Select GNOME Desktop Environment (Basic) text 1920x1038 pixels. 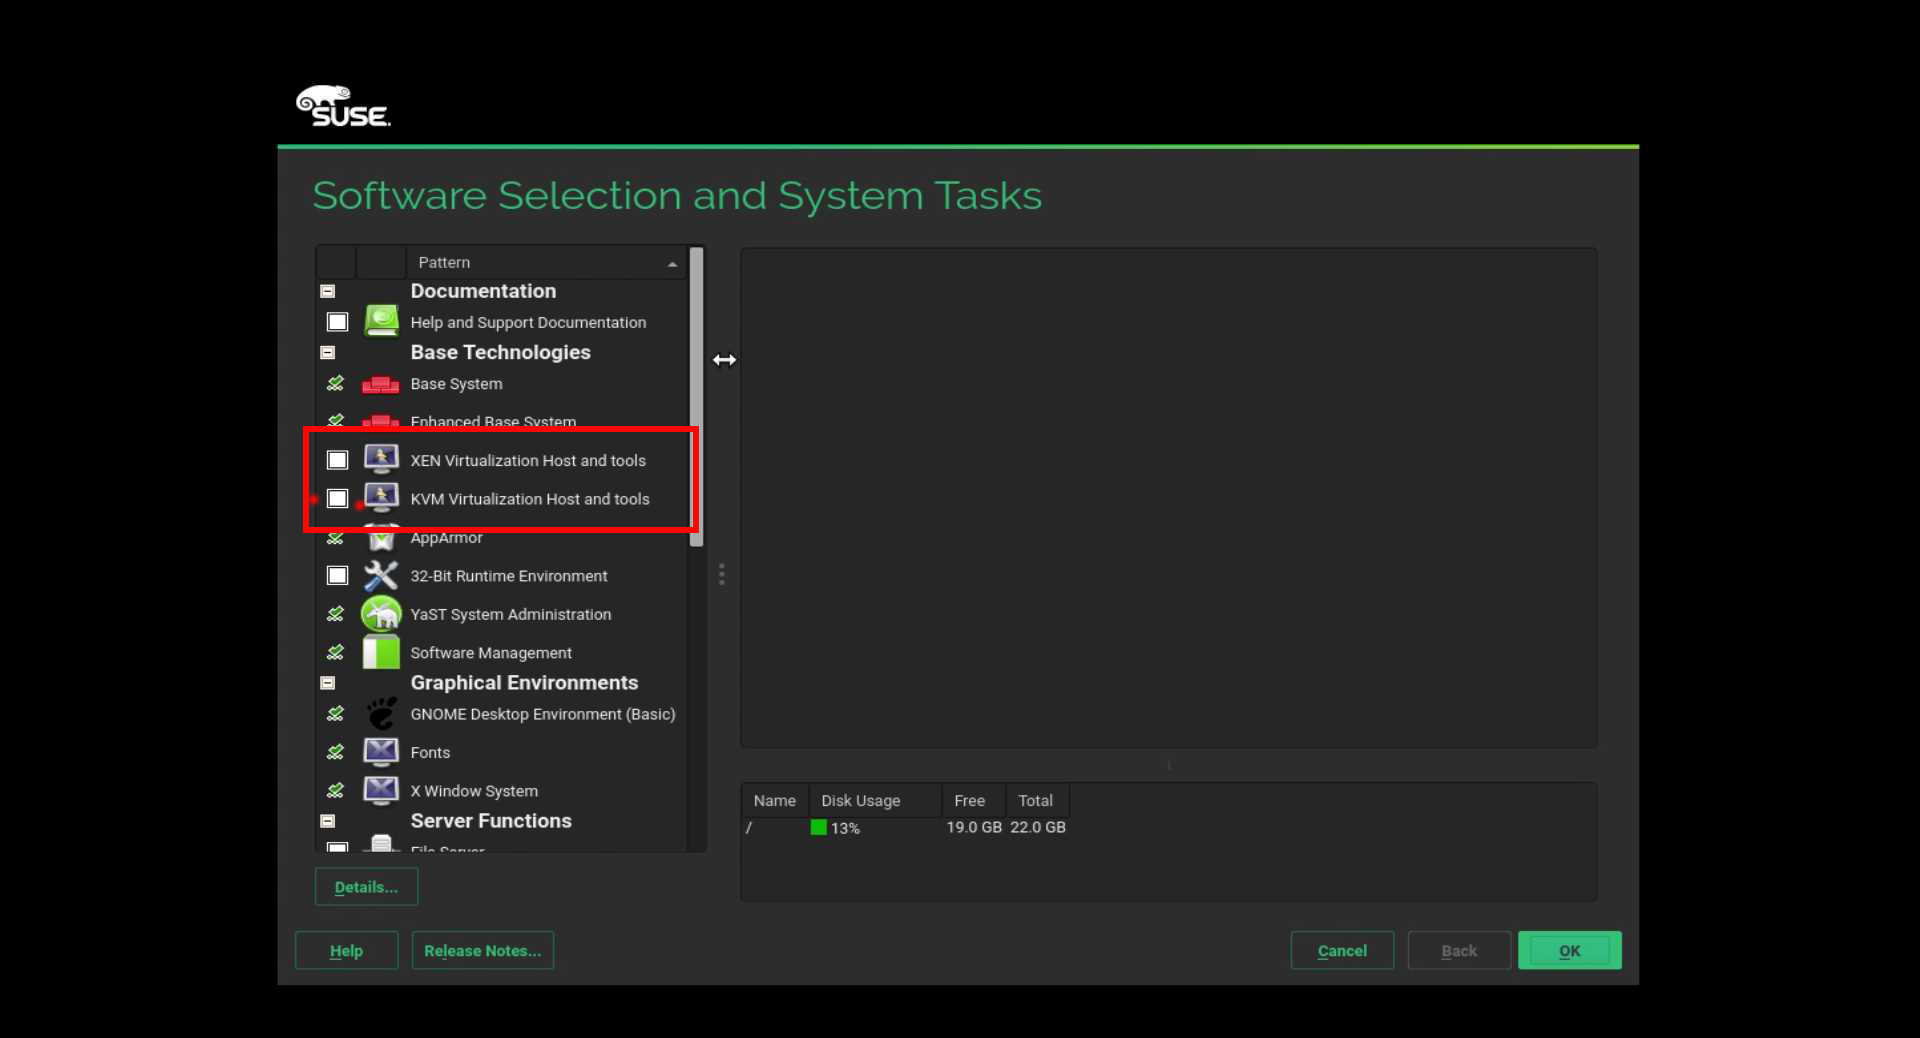point(543,714)
